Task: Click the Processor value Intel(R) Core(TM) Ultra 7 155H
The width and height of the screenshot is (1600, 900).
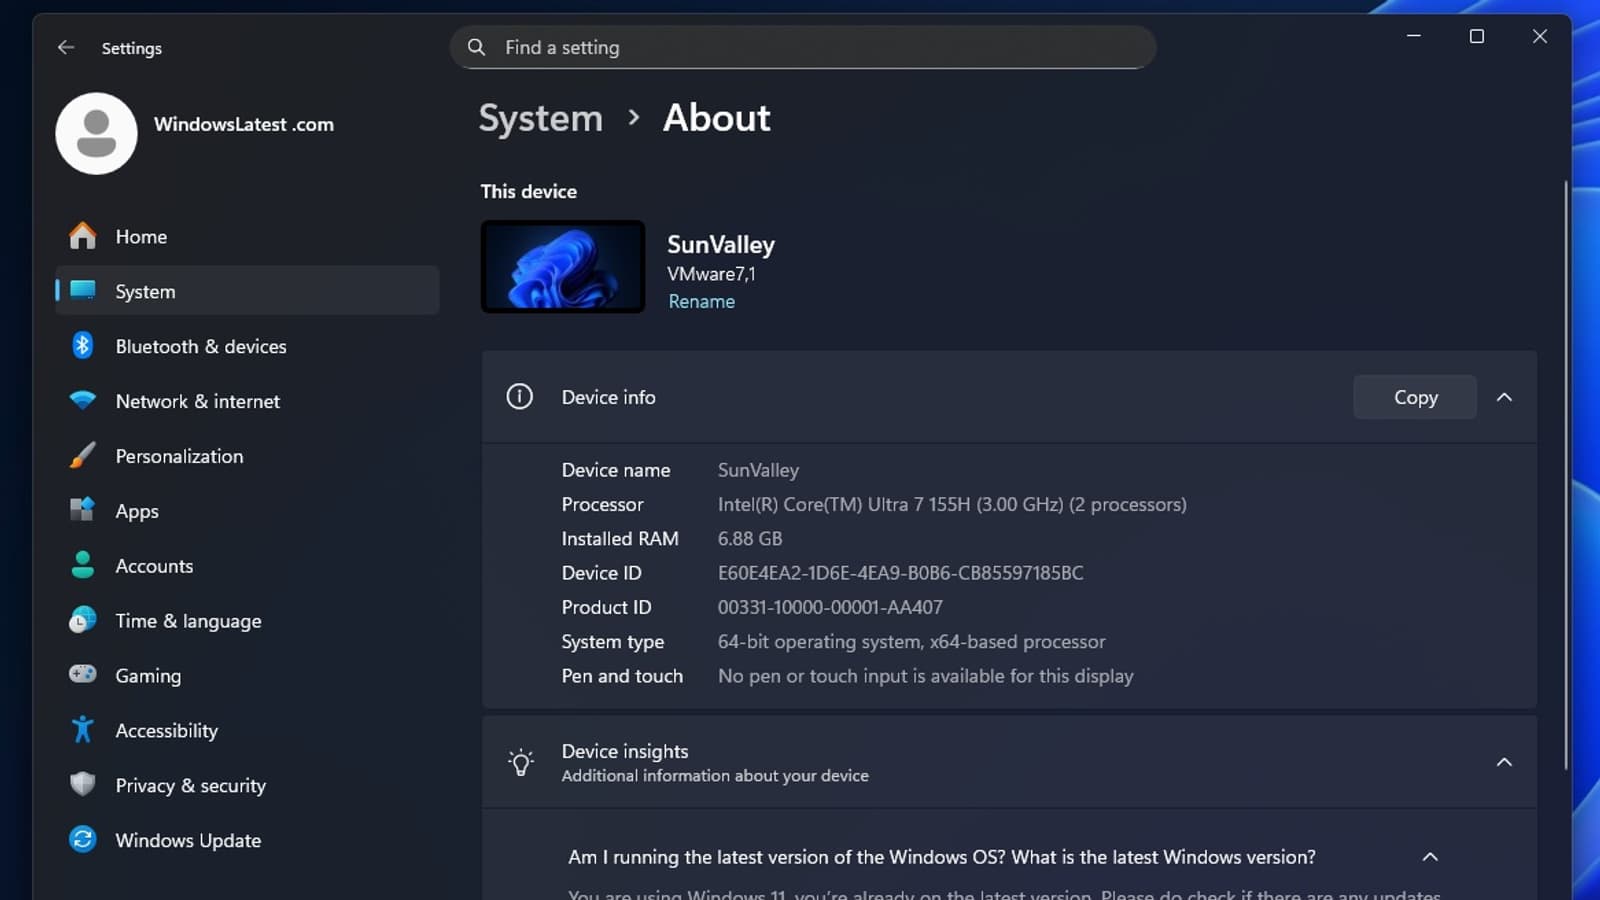Action: coord(952,504)
